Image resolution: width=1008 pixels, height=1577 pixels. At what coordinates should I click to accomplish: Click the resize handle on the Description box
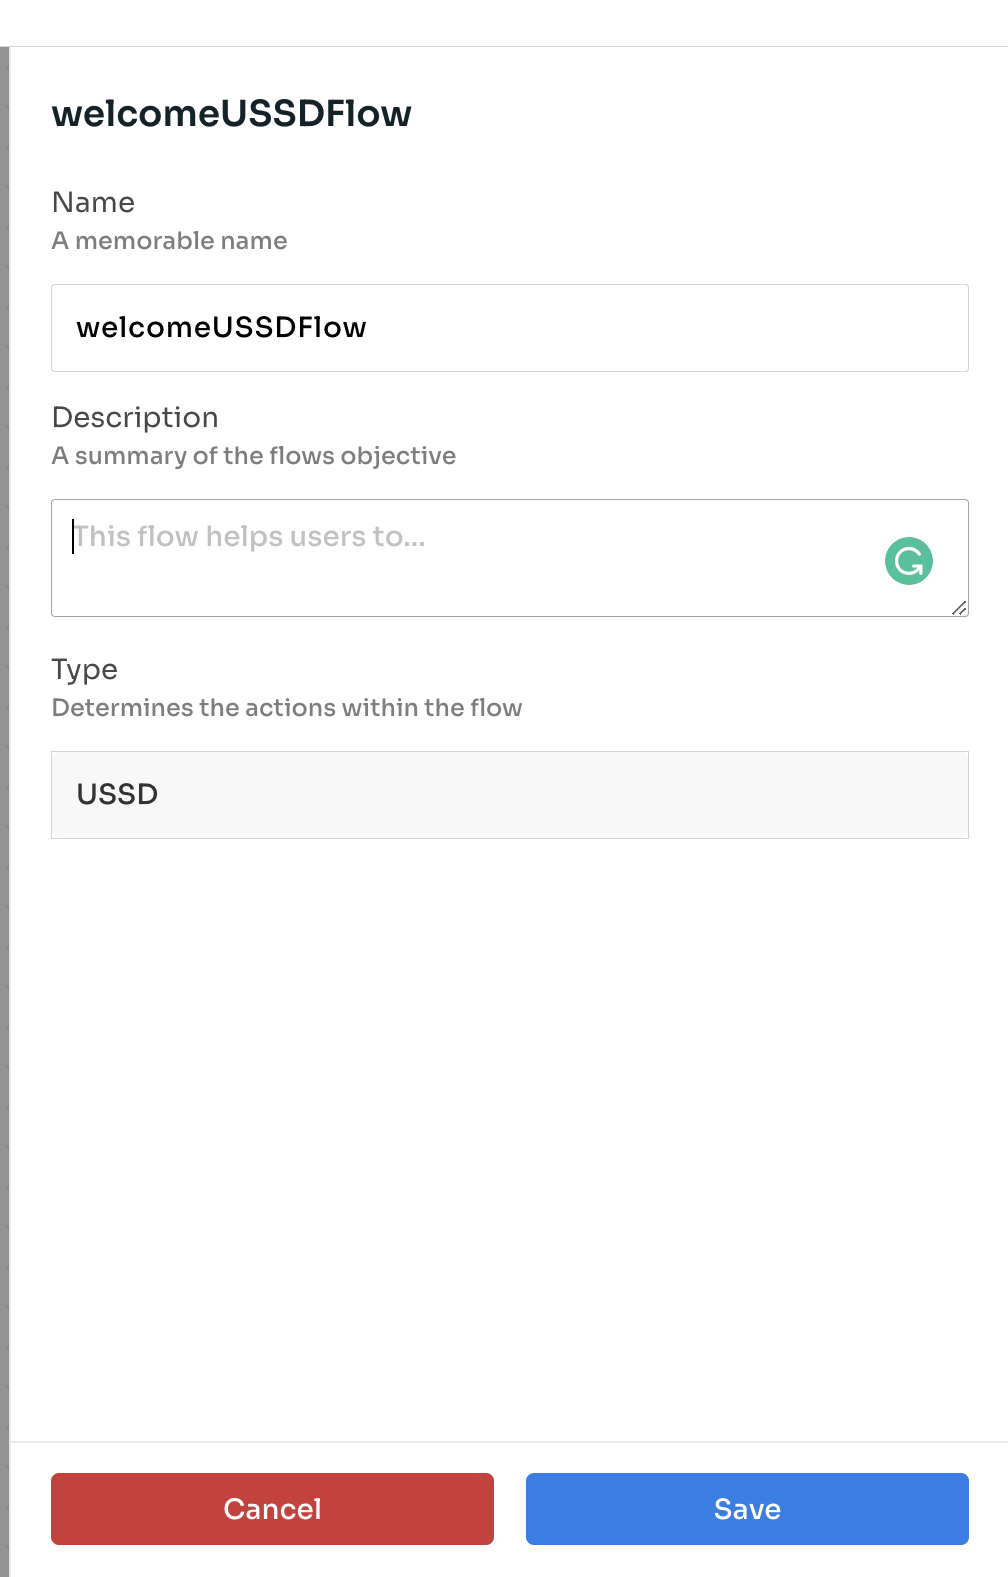[x=959, y=608]
